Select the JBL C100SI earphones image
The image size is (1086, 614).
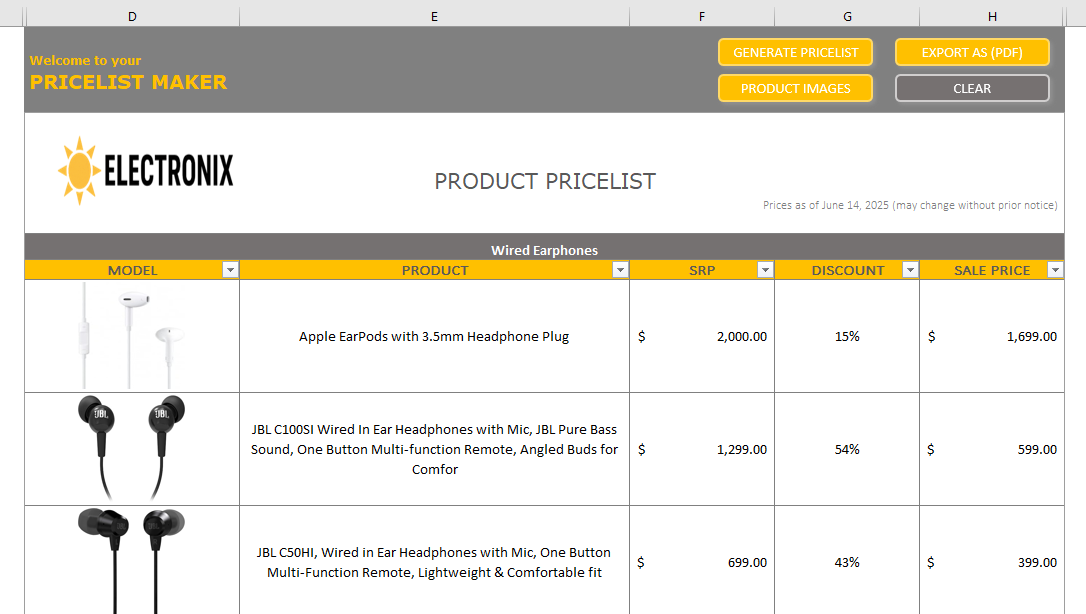pyautogui.click(x=132, y=448)
